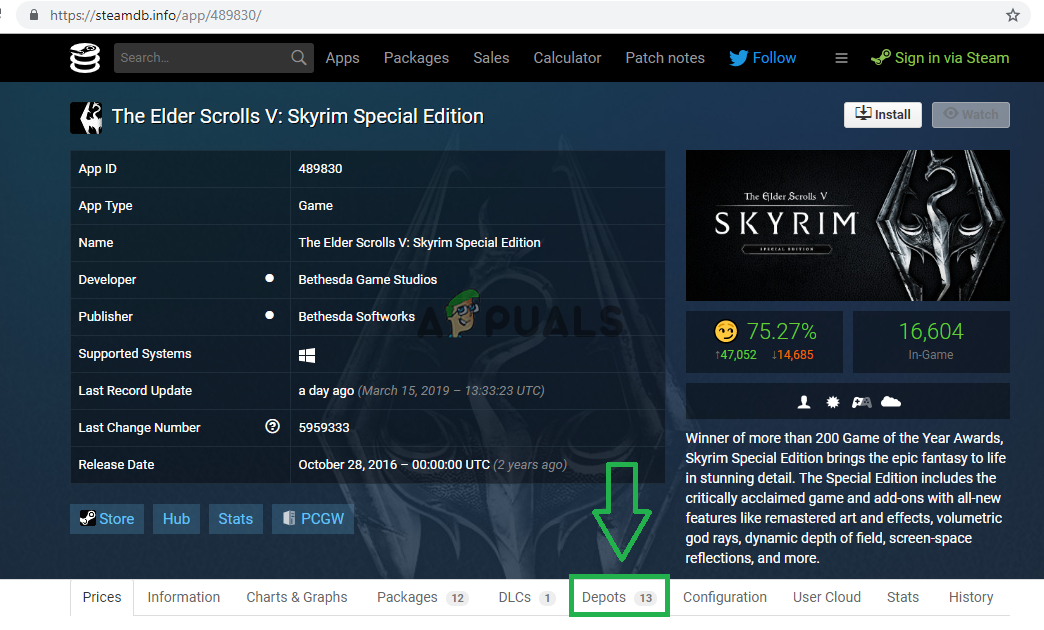Viewport: 1044px width, 630px height.
Task: Click the Hub button
Action: (176, 519)
